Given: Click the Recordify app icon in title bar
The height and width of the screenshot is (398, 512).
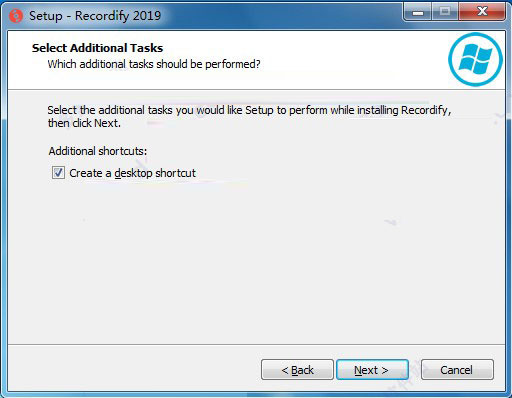Looking at the screenshot, I should pos(16,16).
